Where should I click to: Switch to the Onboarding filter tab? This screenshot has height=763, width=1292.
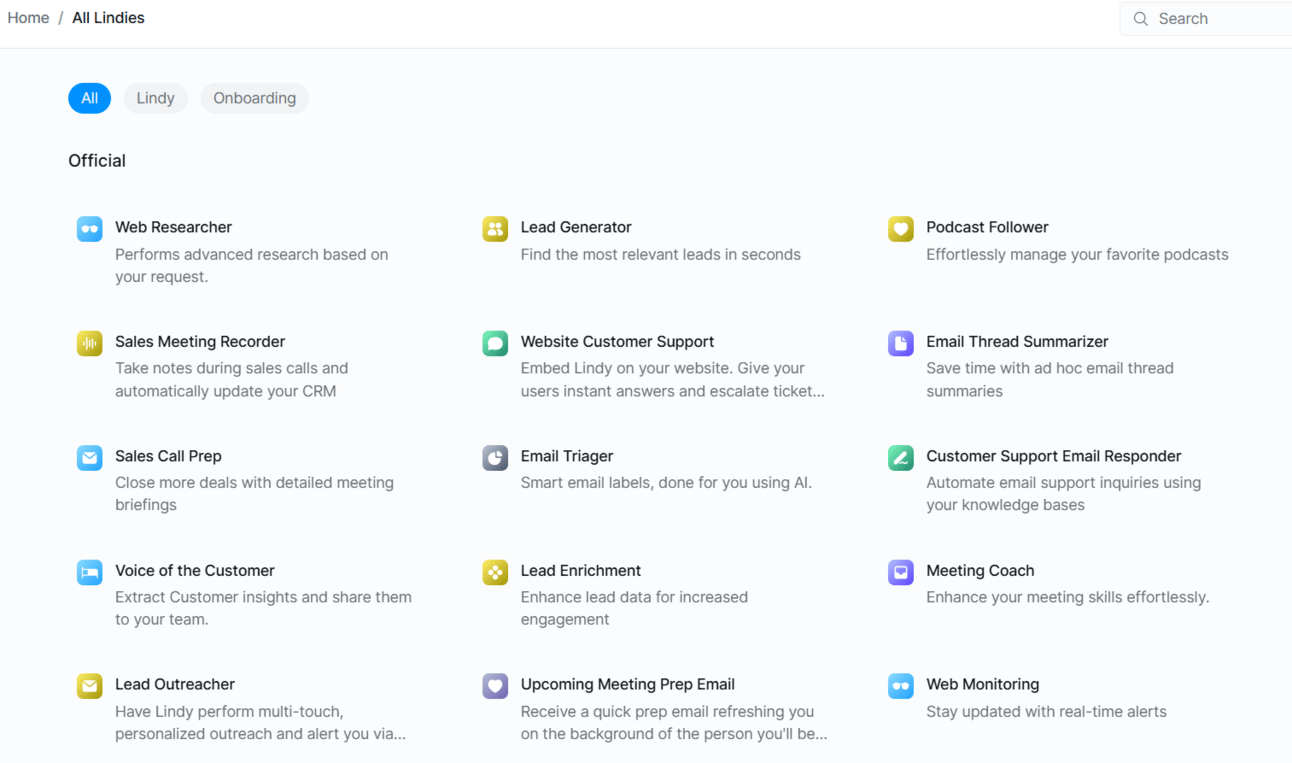[x=254, y=98]
